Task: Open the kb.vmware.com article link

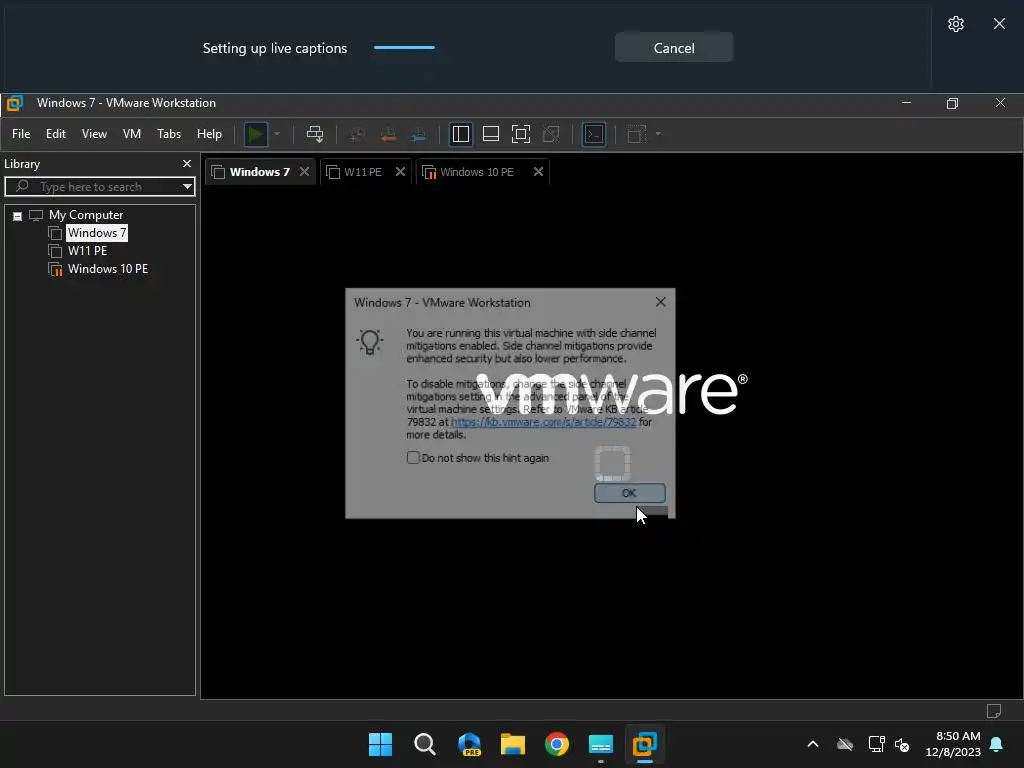Action: coord(543,422)
